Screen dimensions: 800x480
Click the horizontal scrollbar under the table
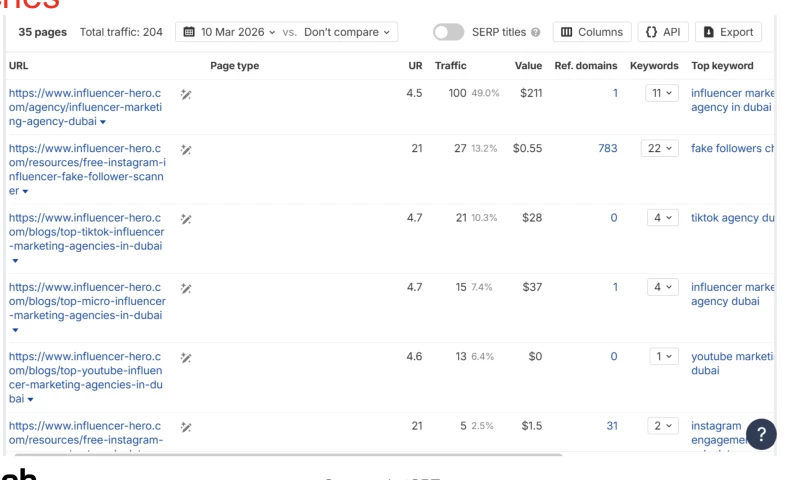pyautogui.click(x=288, y=454)
